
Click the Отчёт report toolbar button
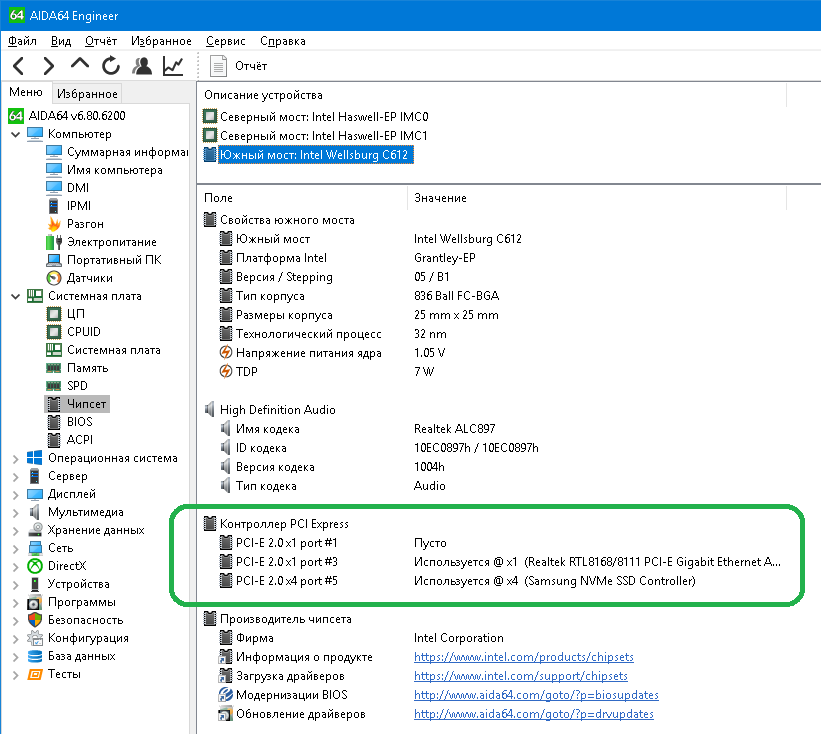(239, 66)
